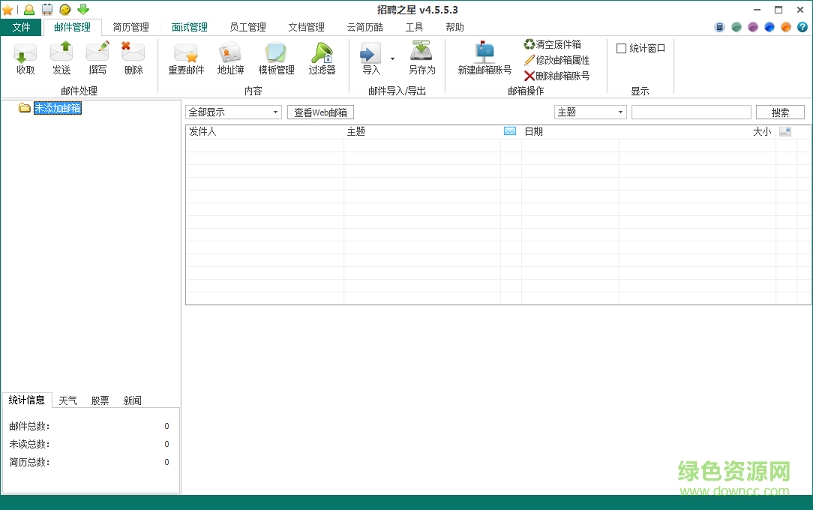Click 删除邮箱账号 delete mailbox account
The width and height of the screenshot is (813, 510).
click(x=557, y=76)
